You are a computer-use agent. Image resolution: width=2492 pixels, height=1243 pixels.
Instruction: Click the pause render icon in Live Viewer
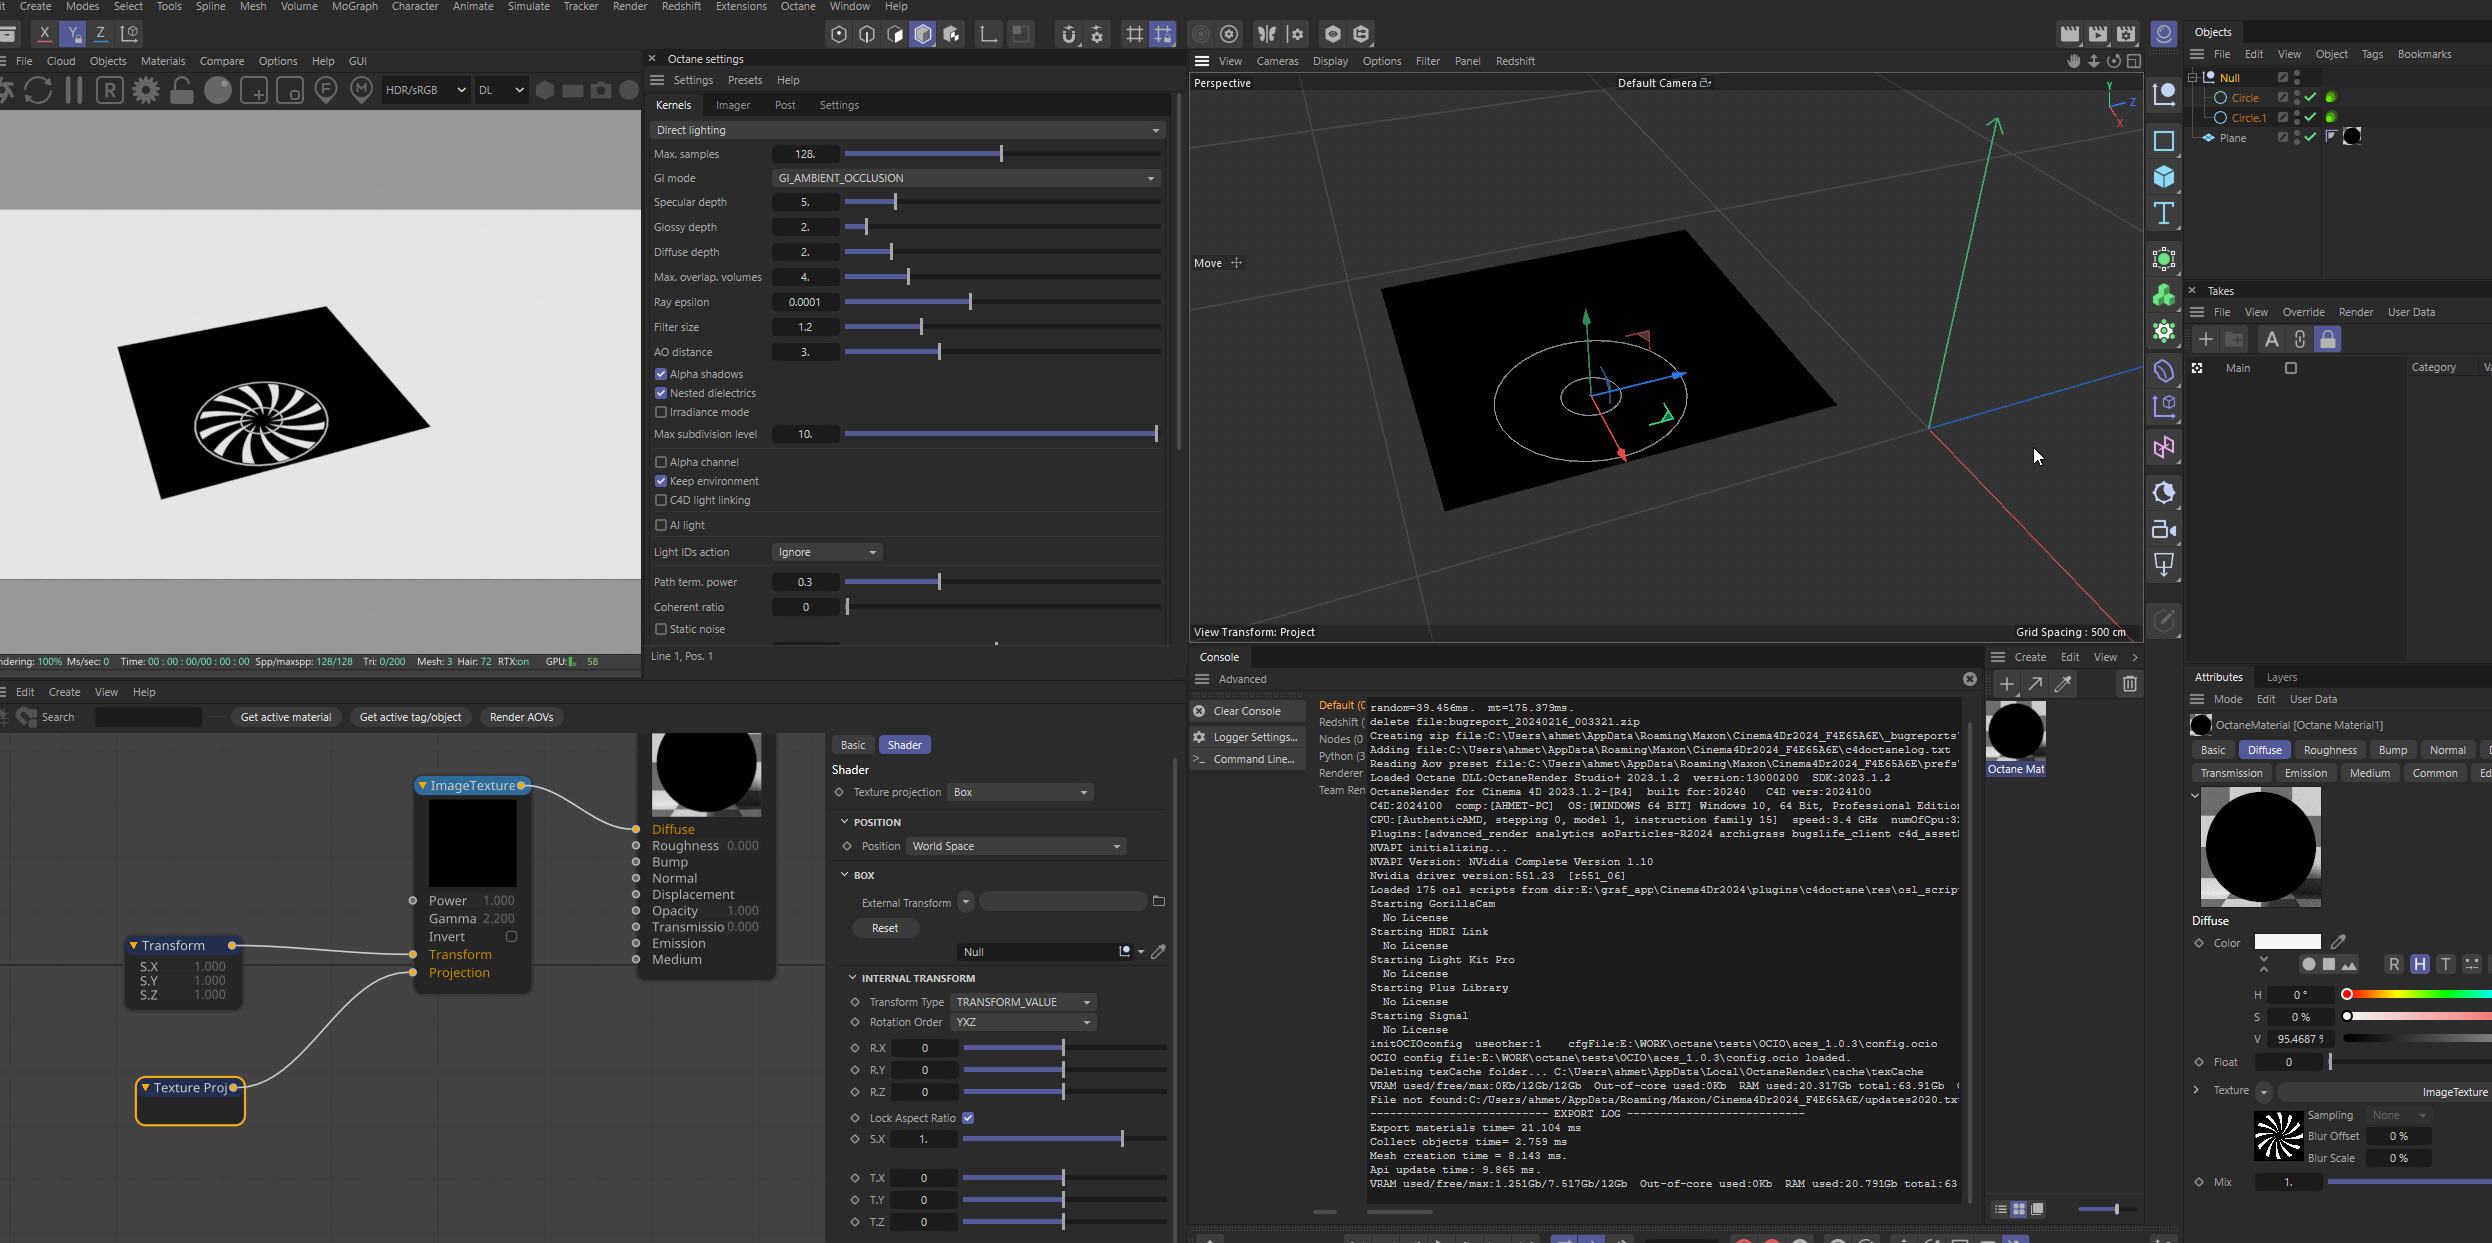[73, 91]
